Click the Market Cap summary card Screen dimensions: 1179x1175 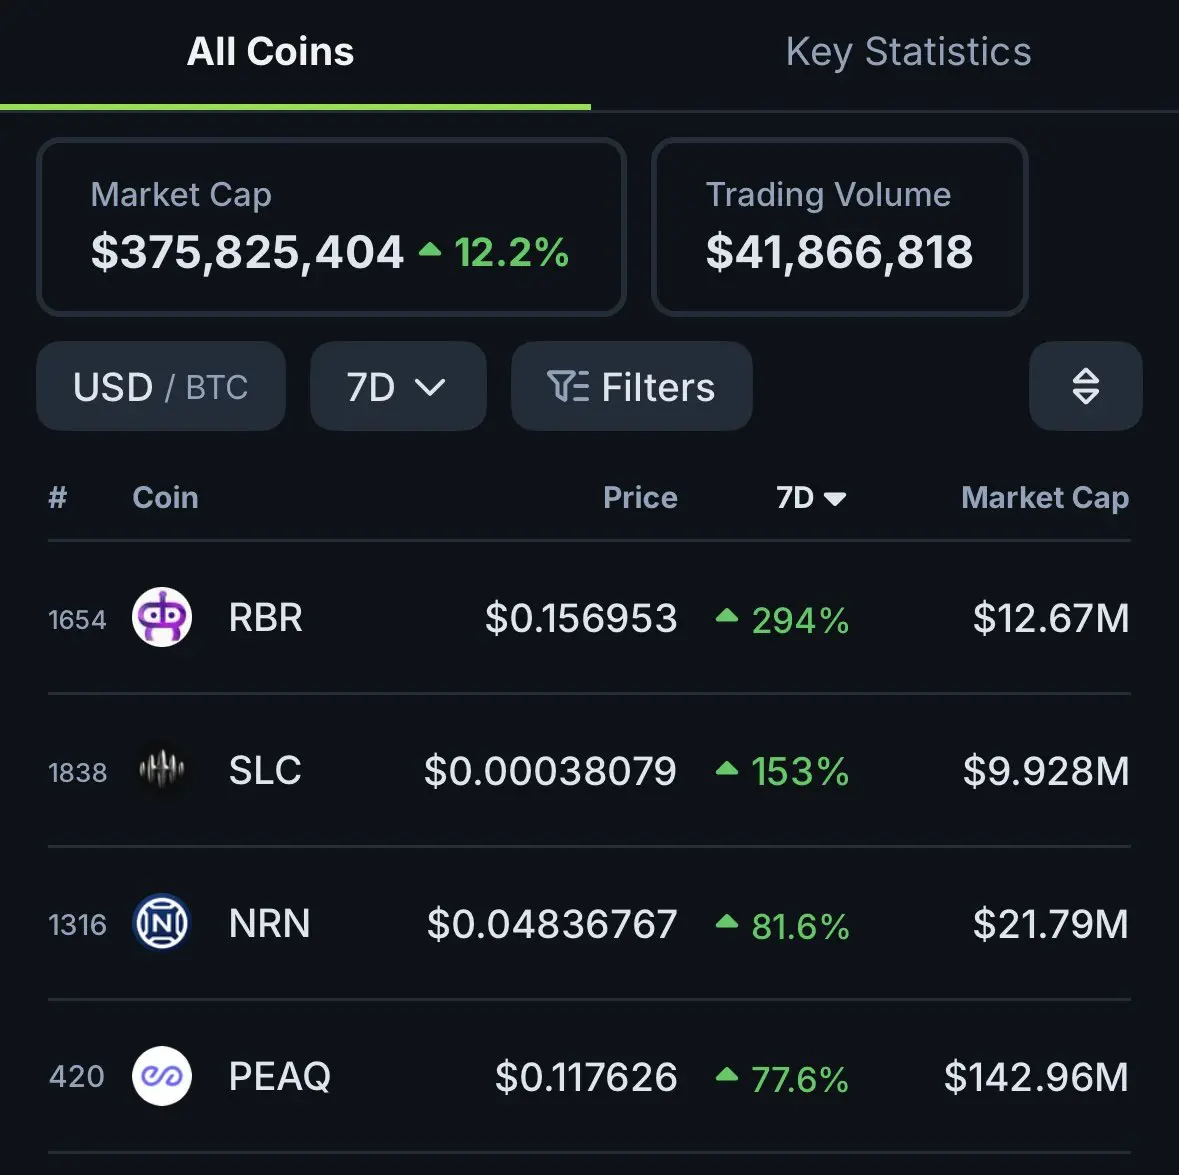[x=332, y=226]
